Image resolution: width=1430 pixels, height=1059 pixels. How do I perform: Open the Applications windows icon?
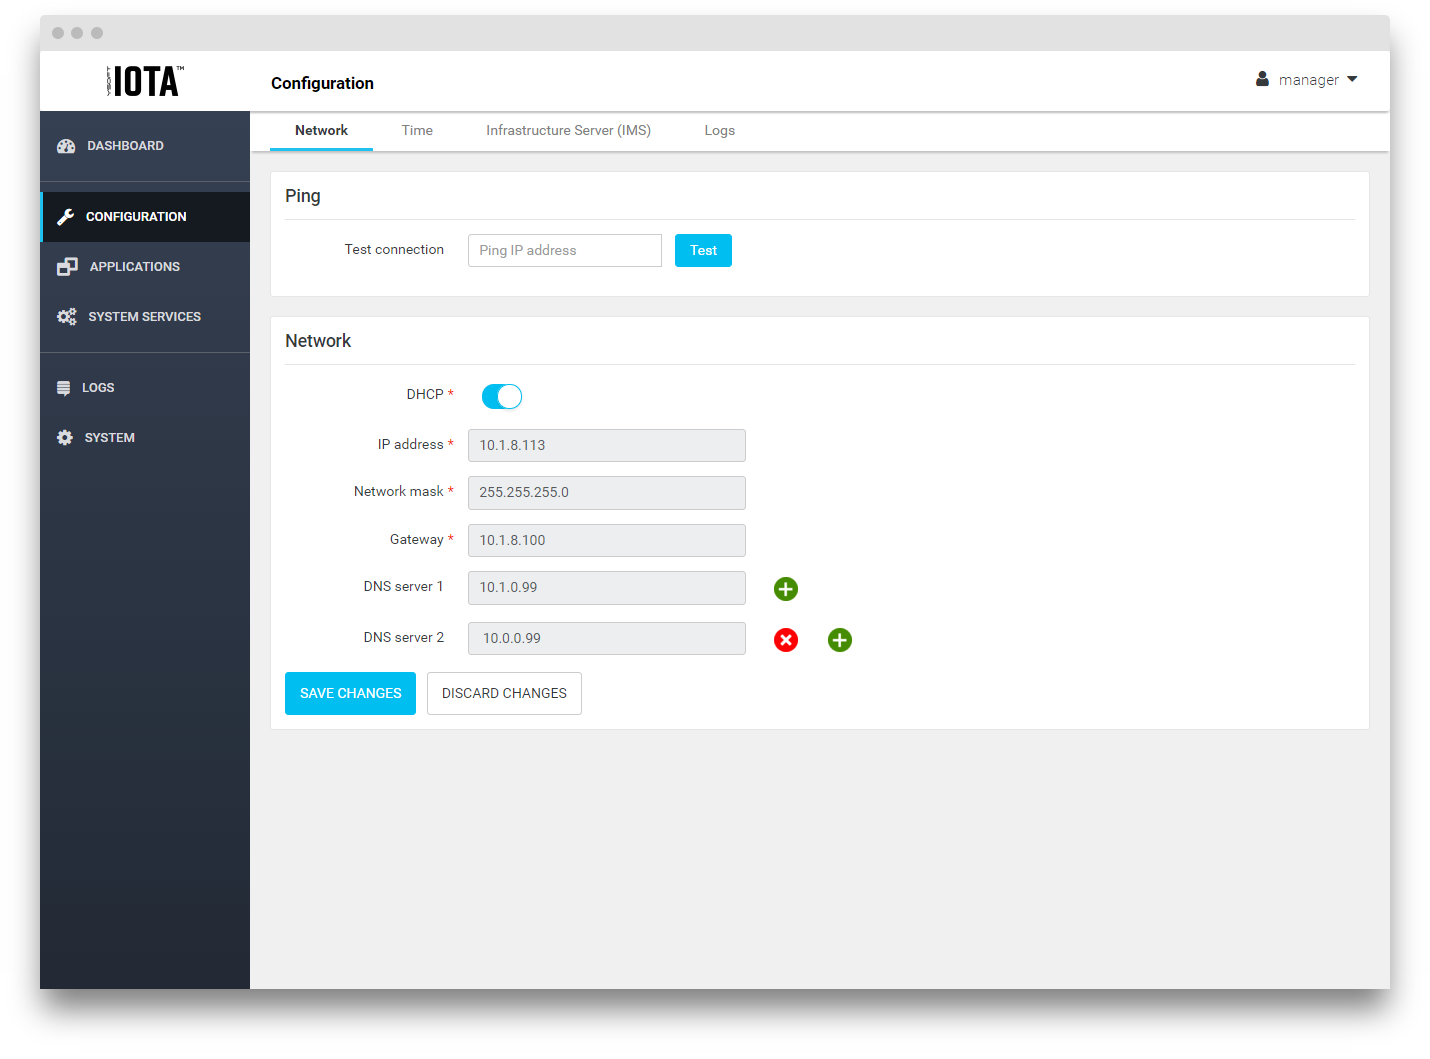(67, 267)
